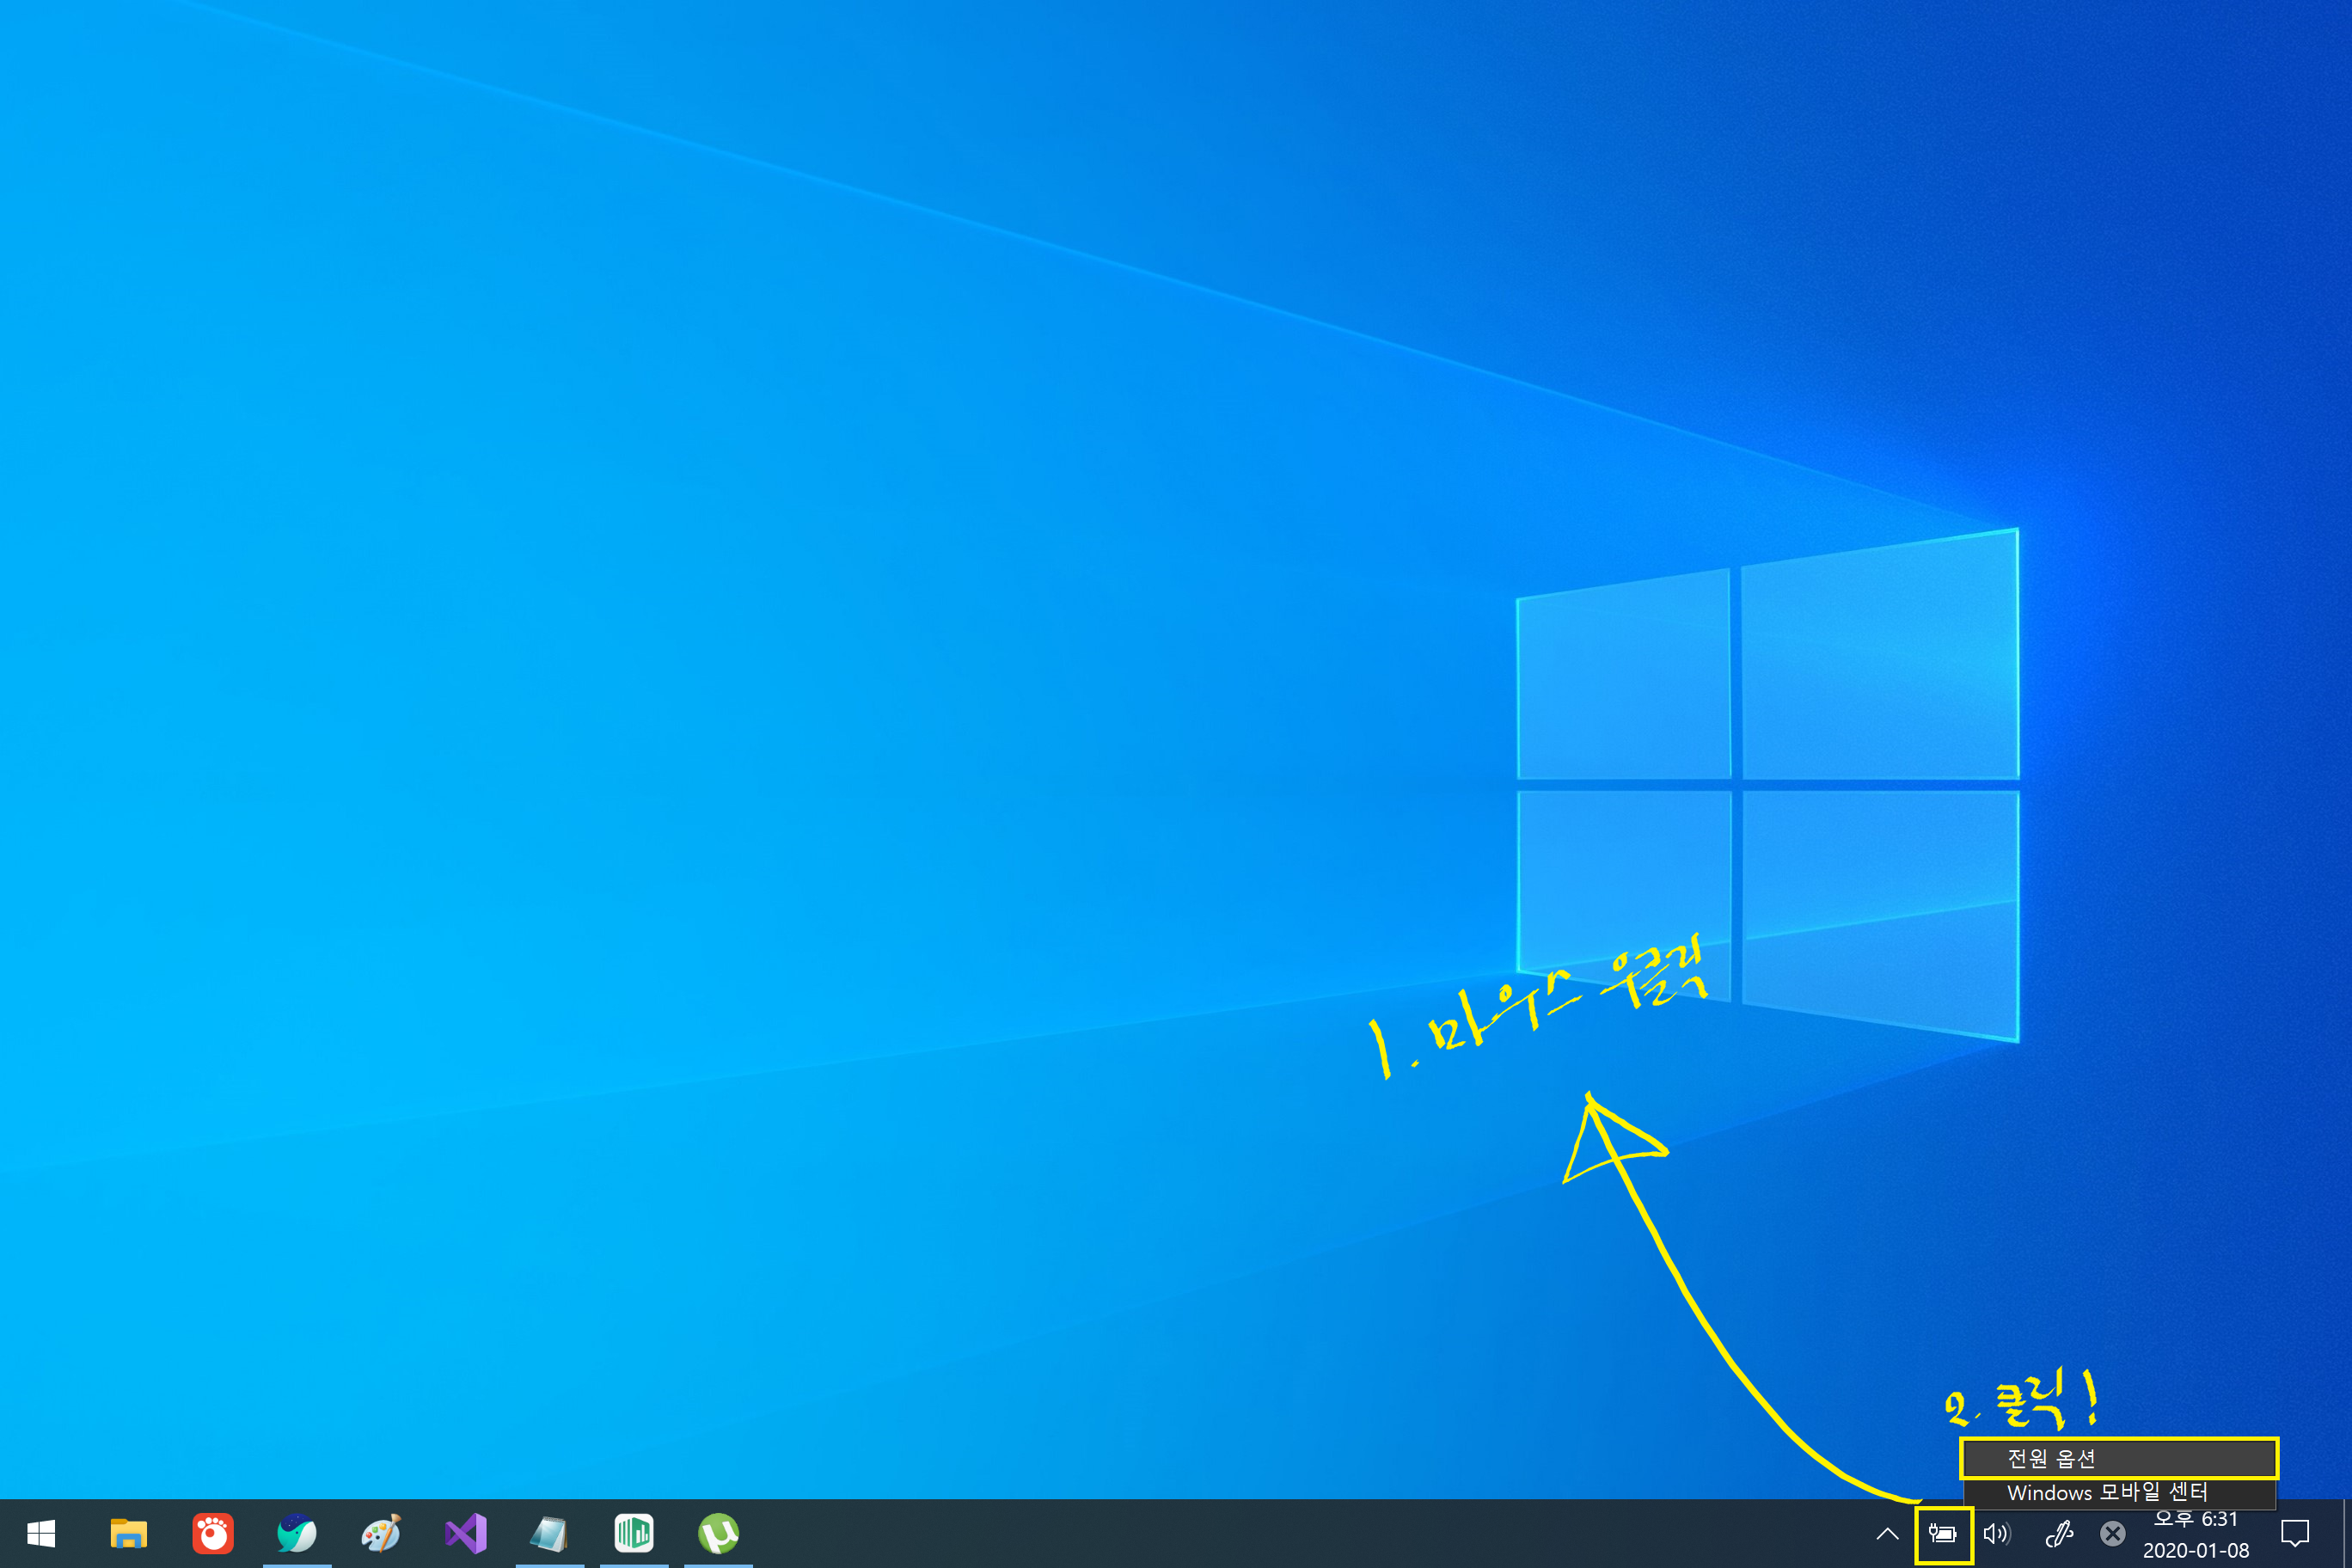Click the gray X tray icon
The width and height of the screenshot is (2352, 1568).
2112,1534
